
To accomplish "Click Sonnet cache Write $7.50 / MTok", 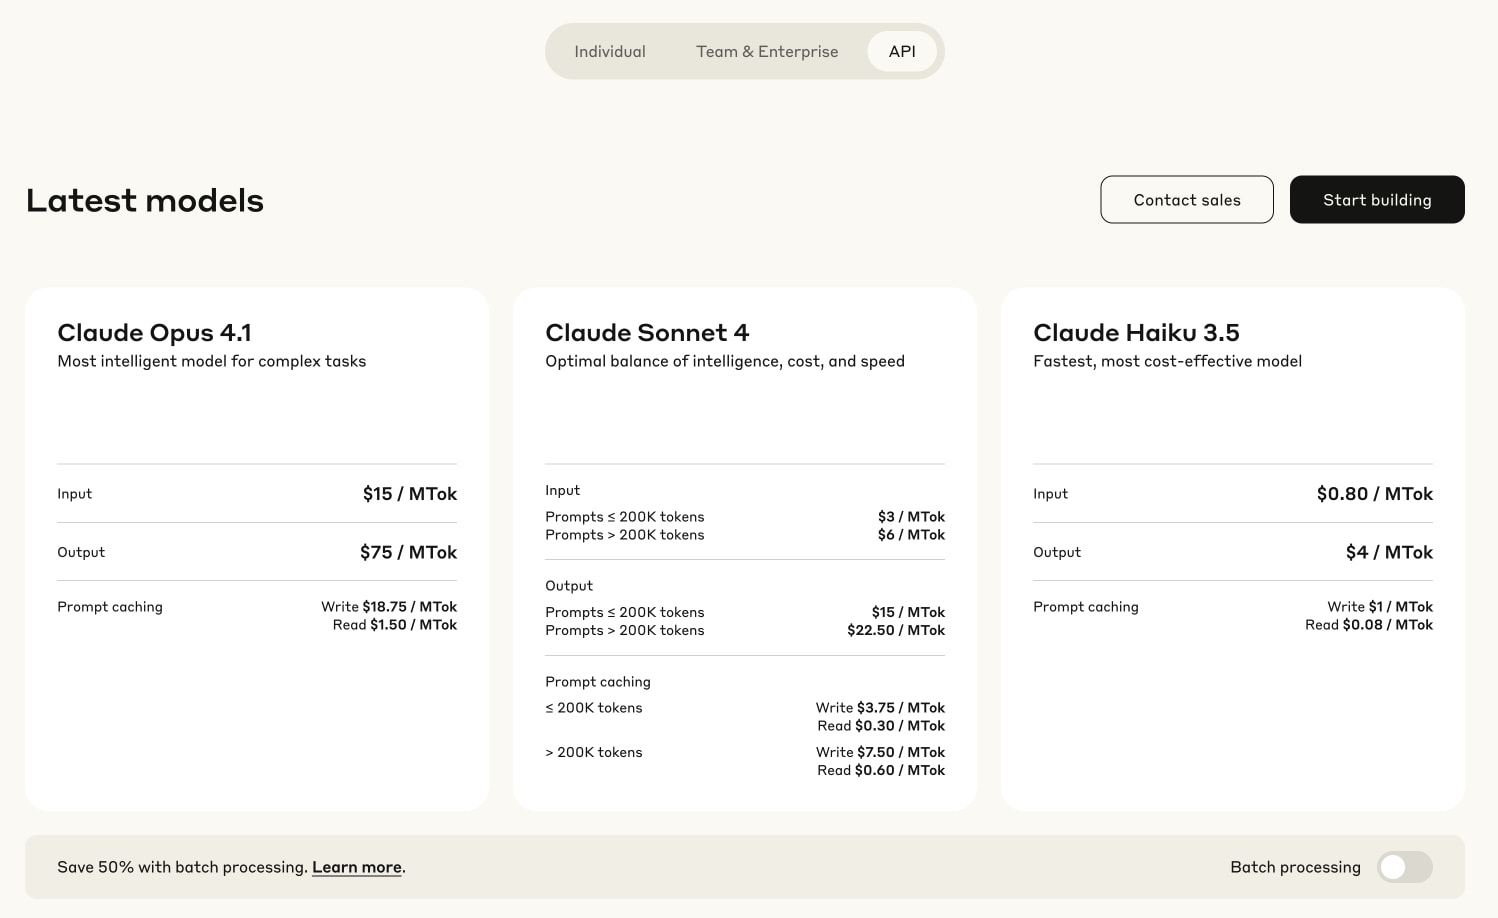I will pyautogui.click(x=880, y=752).
